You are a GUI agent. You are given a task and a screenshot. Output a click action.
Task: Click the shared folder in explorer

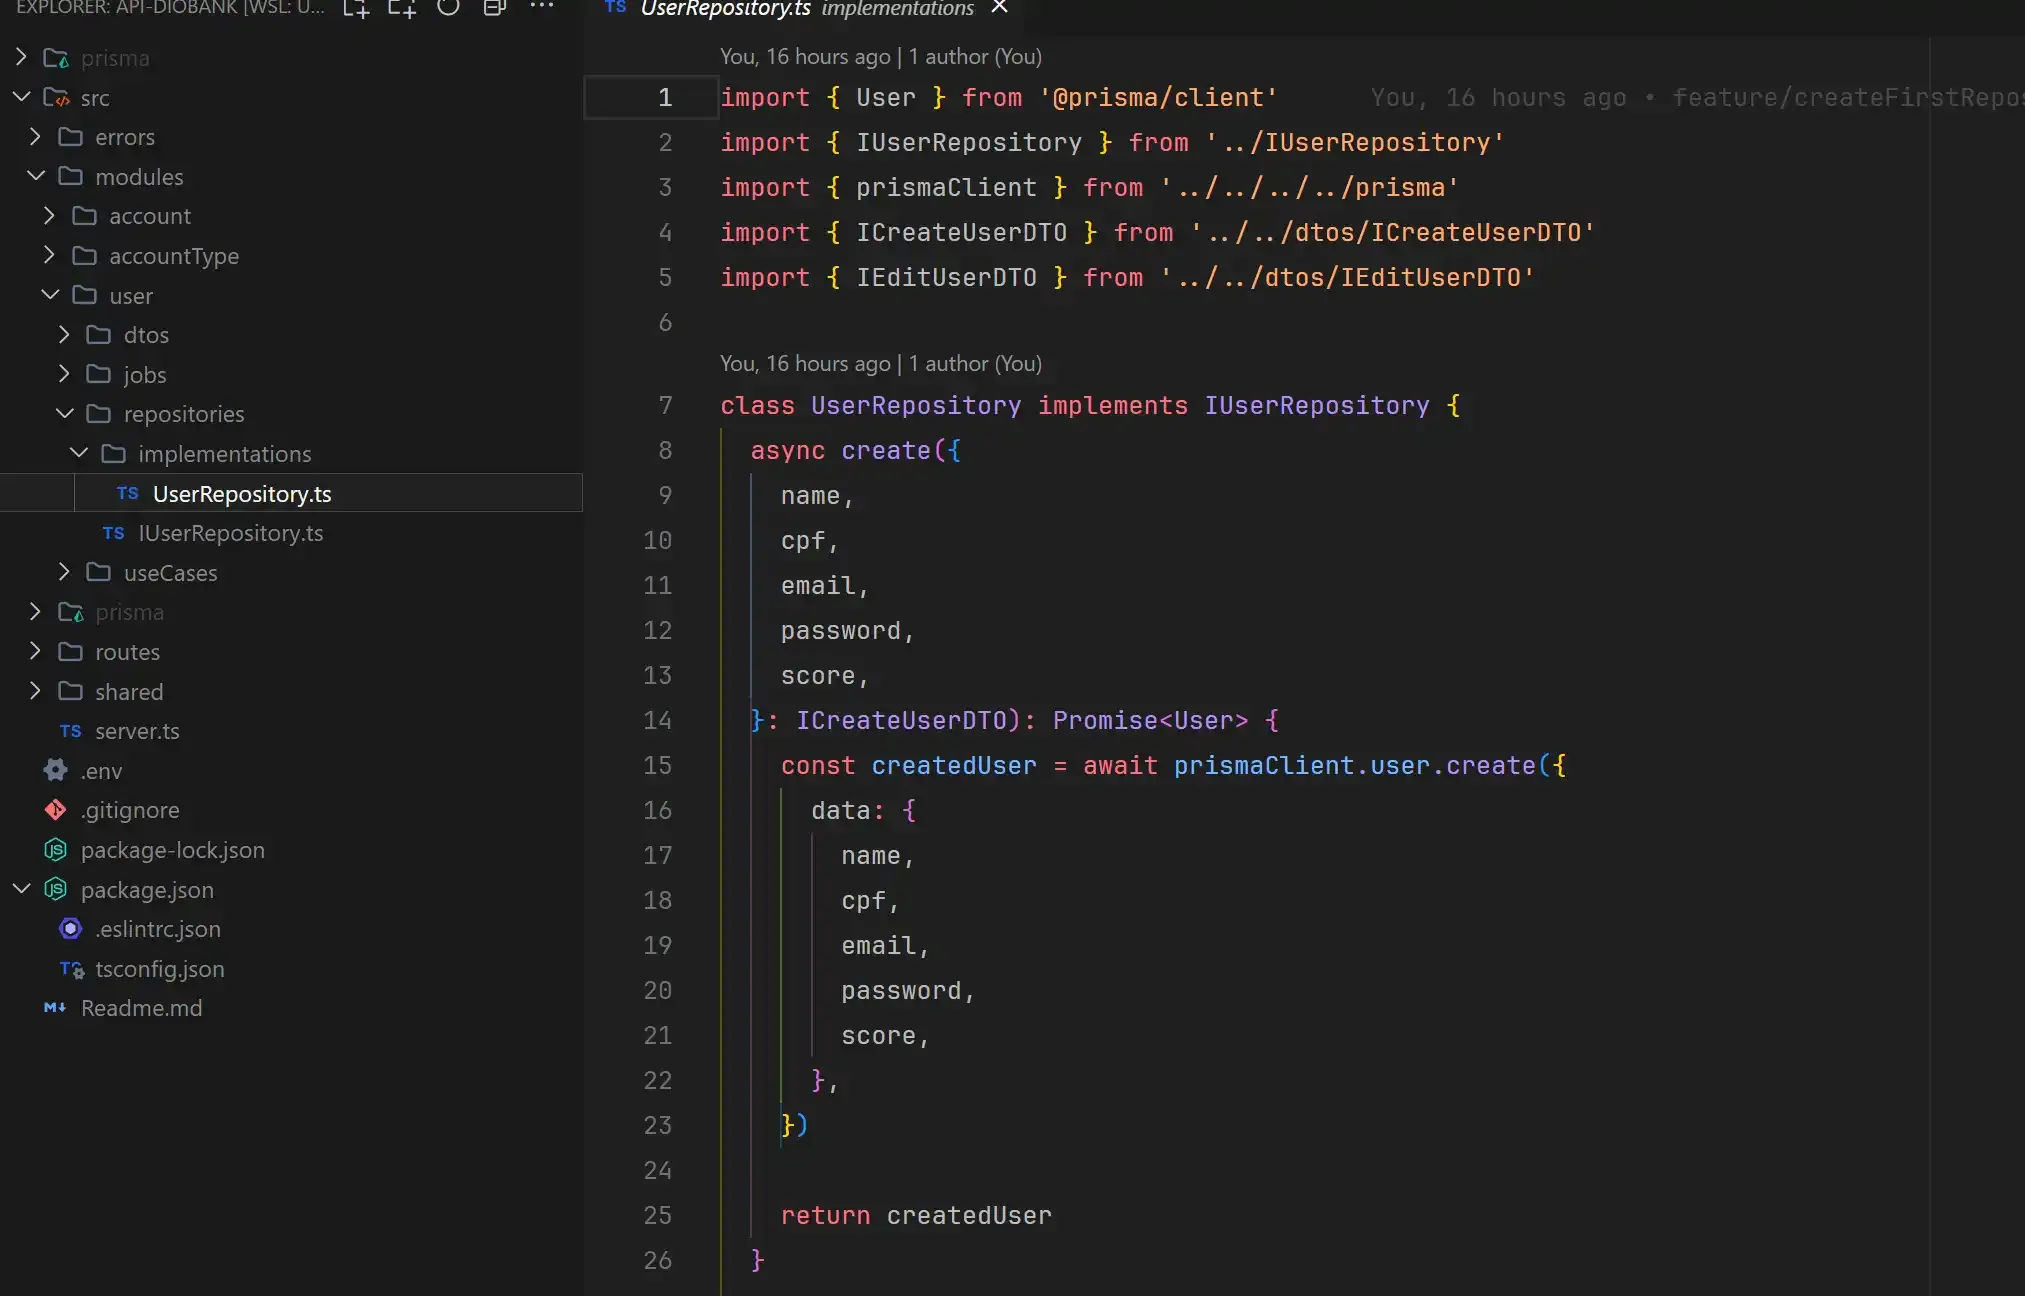click(128, 691)
